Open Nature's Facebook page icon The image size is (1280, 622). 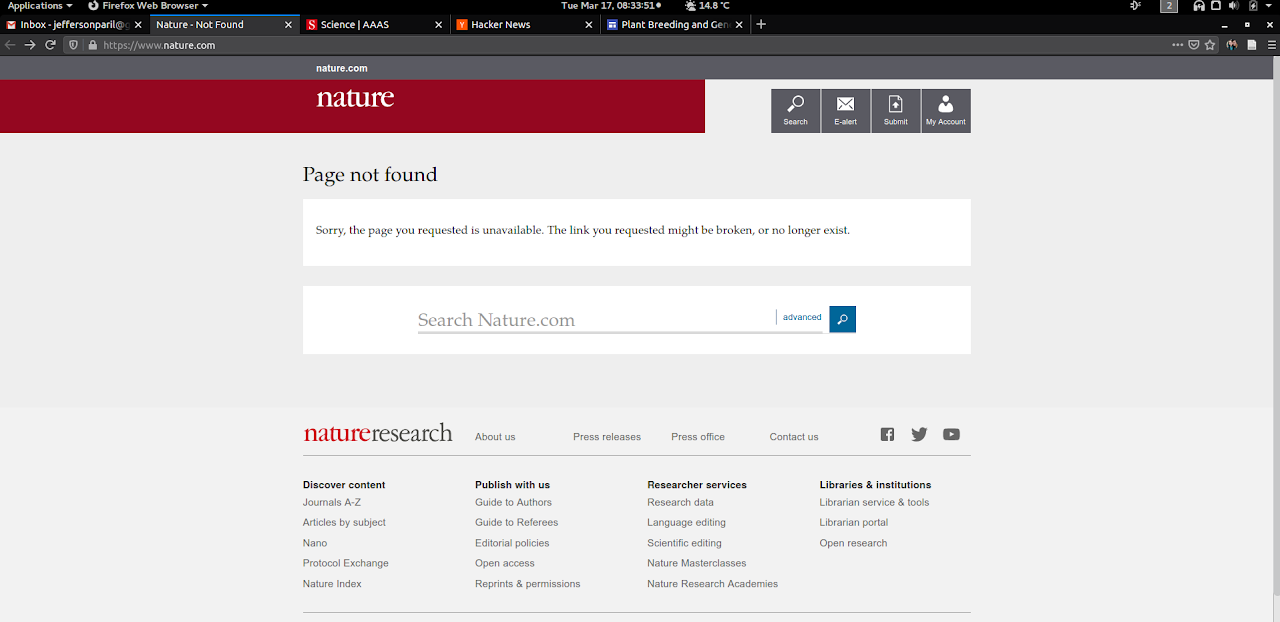pyautogui.click(x=887, y=434)
